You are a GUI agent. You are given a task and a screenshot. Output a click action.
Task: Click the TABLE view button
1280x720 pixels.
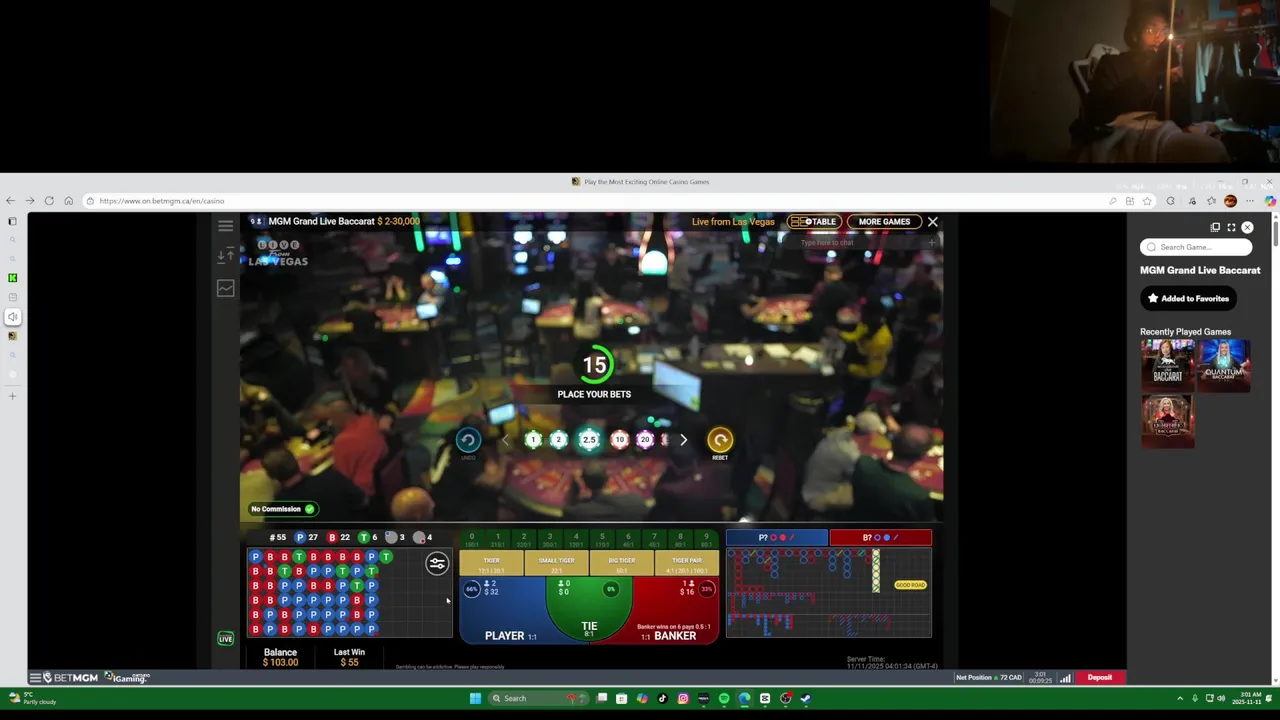[x=813, y=222]
